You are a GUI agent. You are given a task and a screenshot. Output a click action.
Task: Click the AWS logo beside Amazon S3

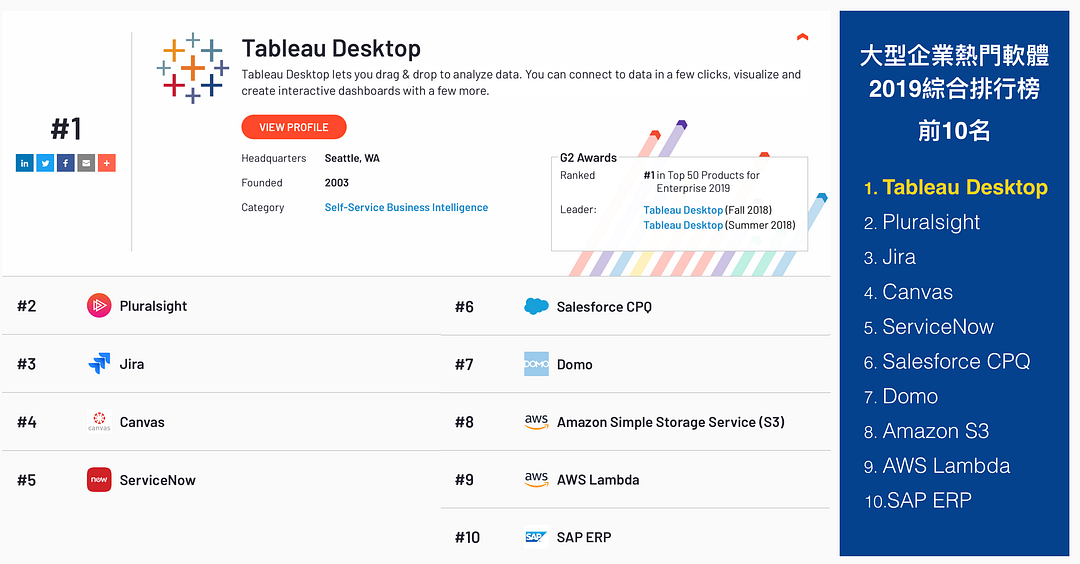click(x=537, y=422)
